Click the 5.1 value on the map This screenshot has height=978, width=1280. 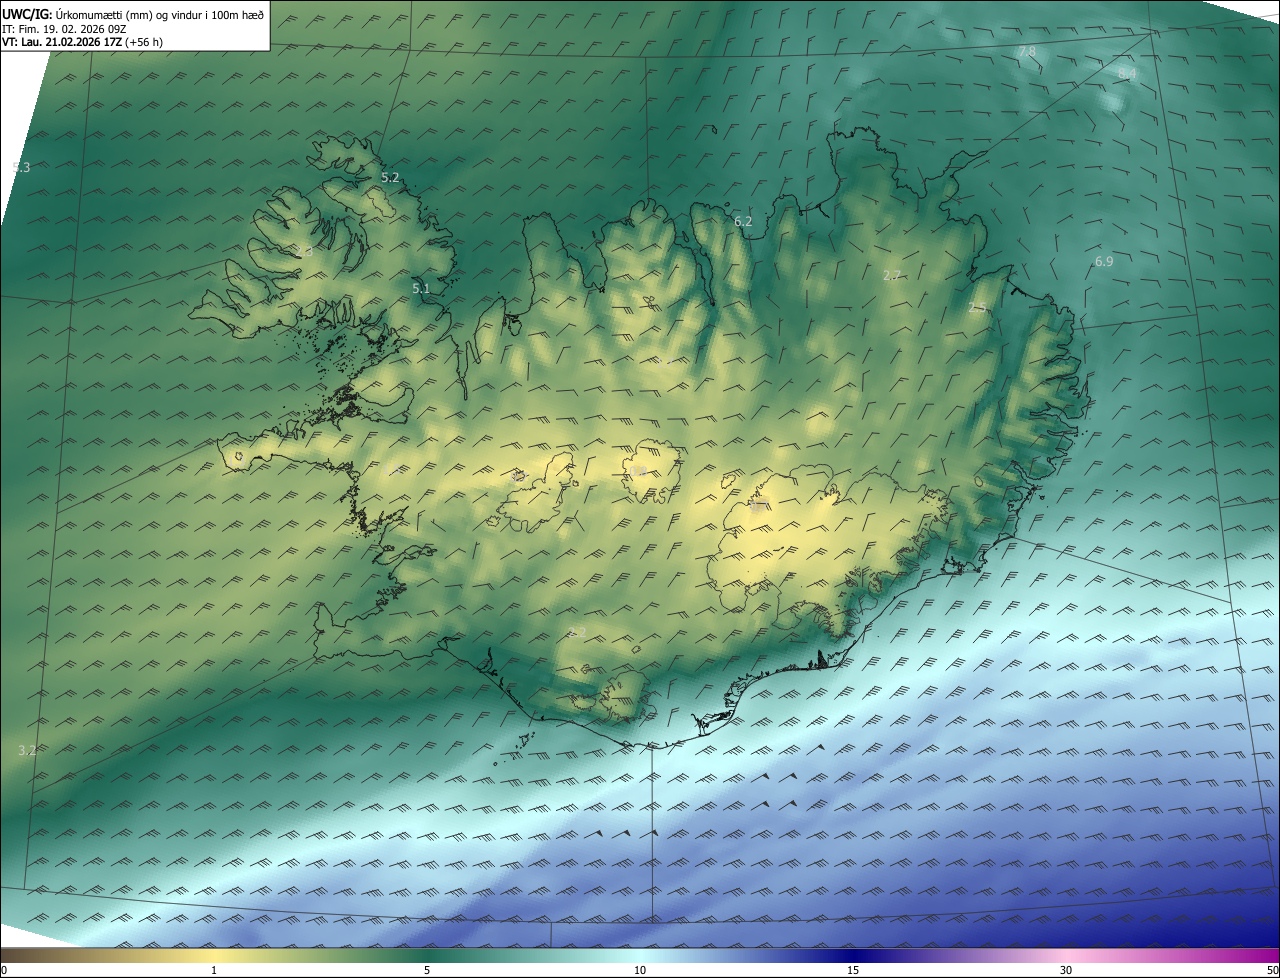click(421, 289)
